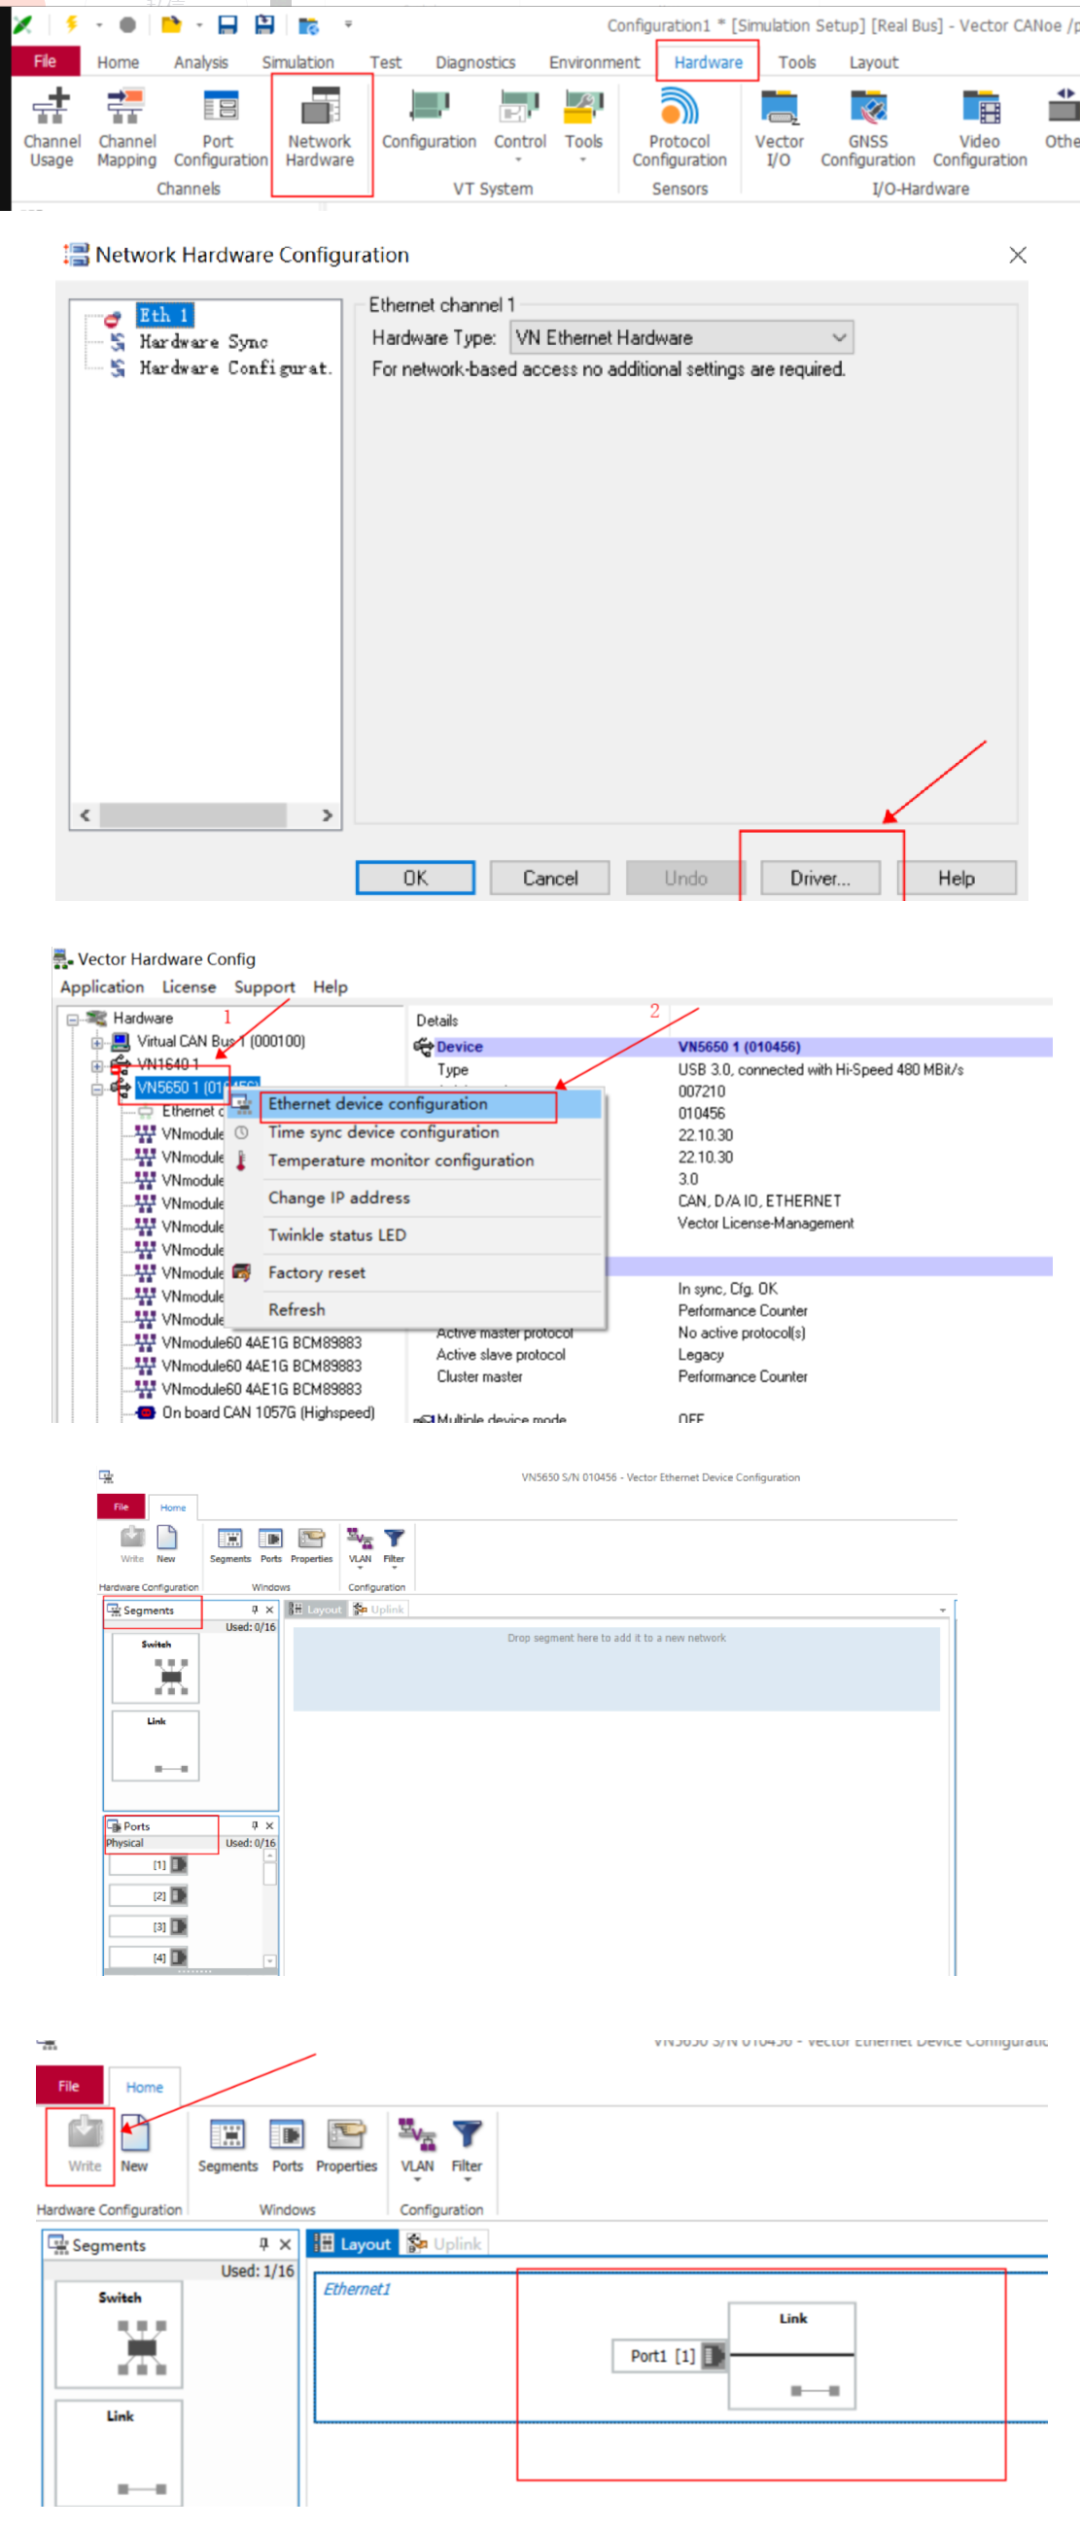Click the open configuration folder icon

[x=172, y=24]
